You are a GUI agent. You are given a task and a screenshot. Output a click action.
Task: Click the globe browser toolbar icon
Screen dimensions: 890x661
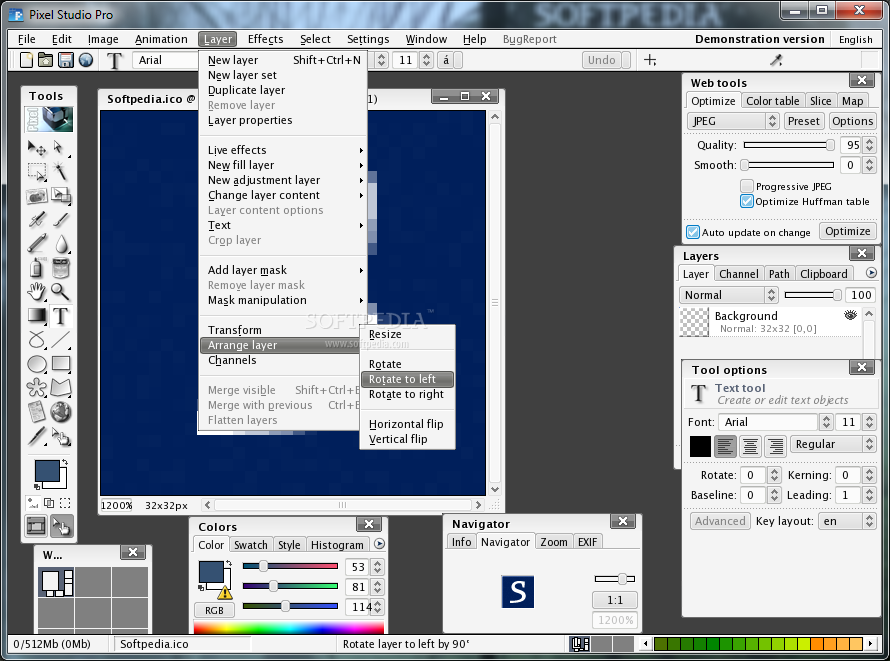pyautogui.click(x=86, y=60)
